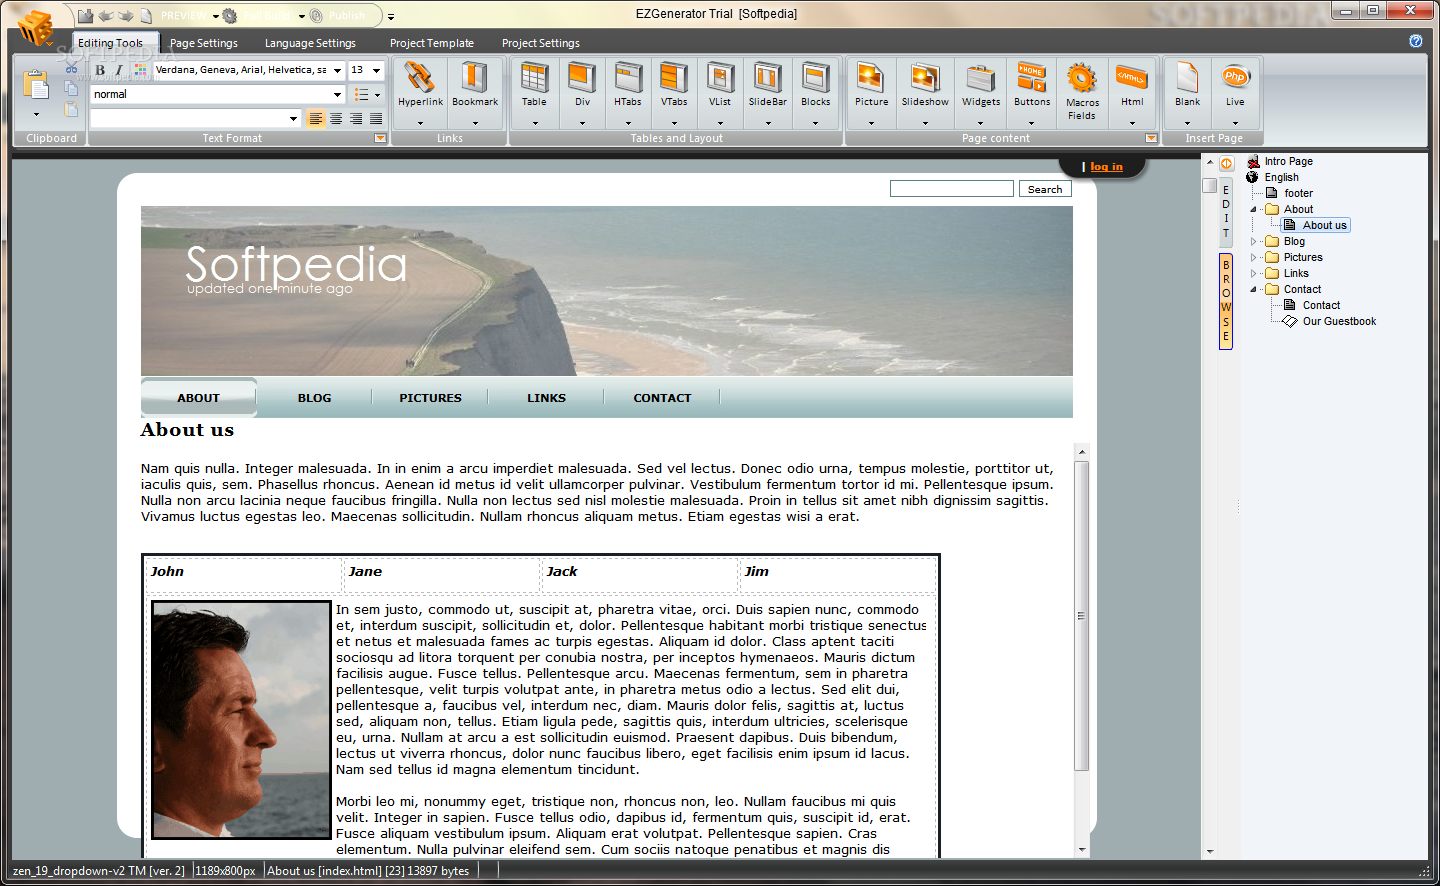Expand the Blog folder in tree
Screen dimensions: 1440x886
click(x=1253, y=241)
